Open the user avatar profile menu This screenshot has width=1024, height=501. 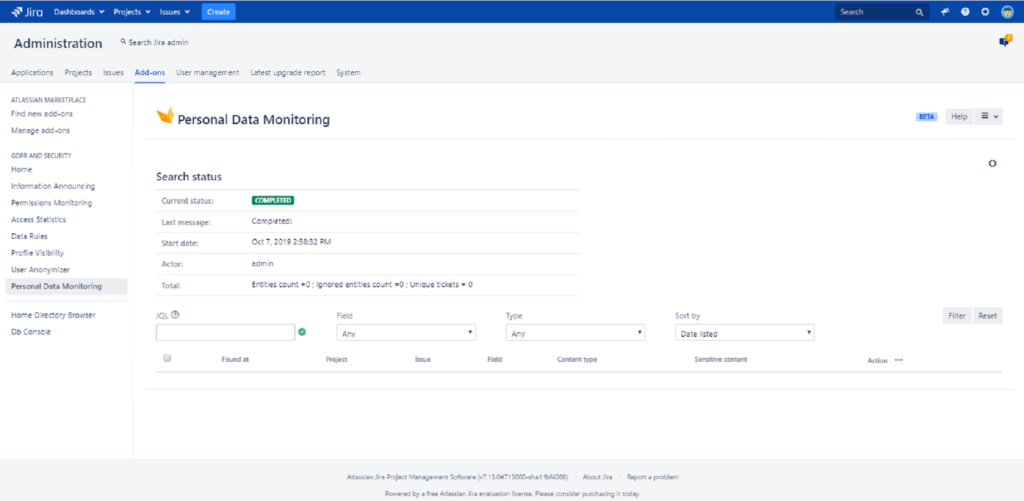[1006, 12]
